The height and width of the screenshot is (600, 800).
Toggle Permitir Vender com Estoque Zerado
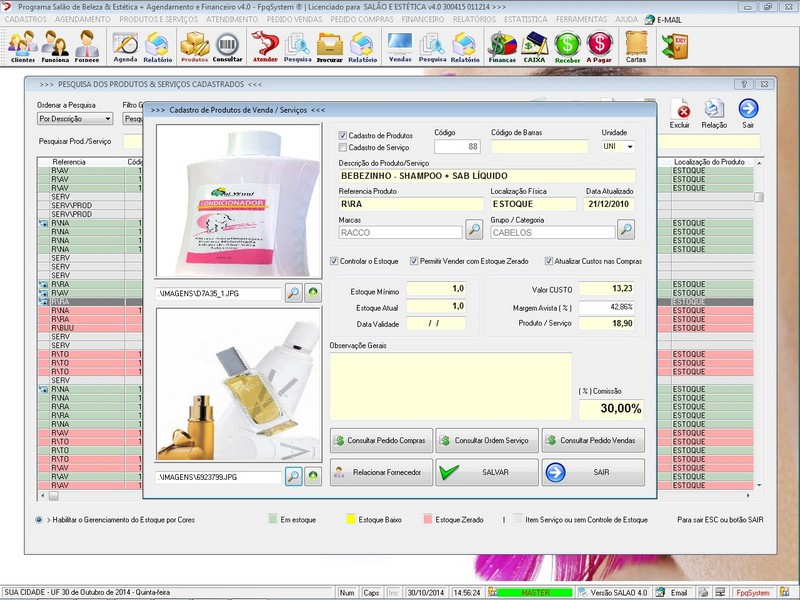(414, 261)
